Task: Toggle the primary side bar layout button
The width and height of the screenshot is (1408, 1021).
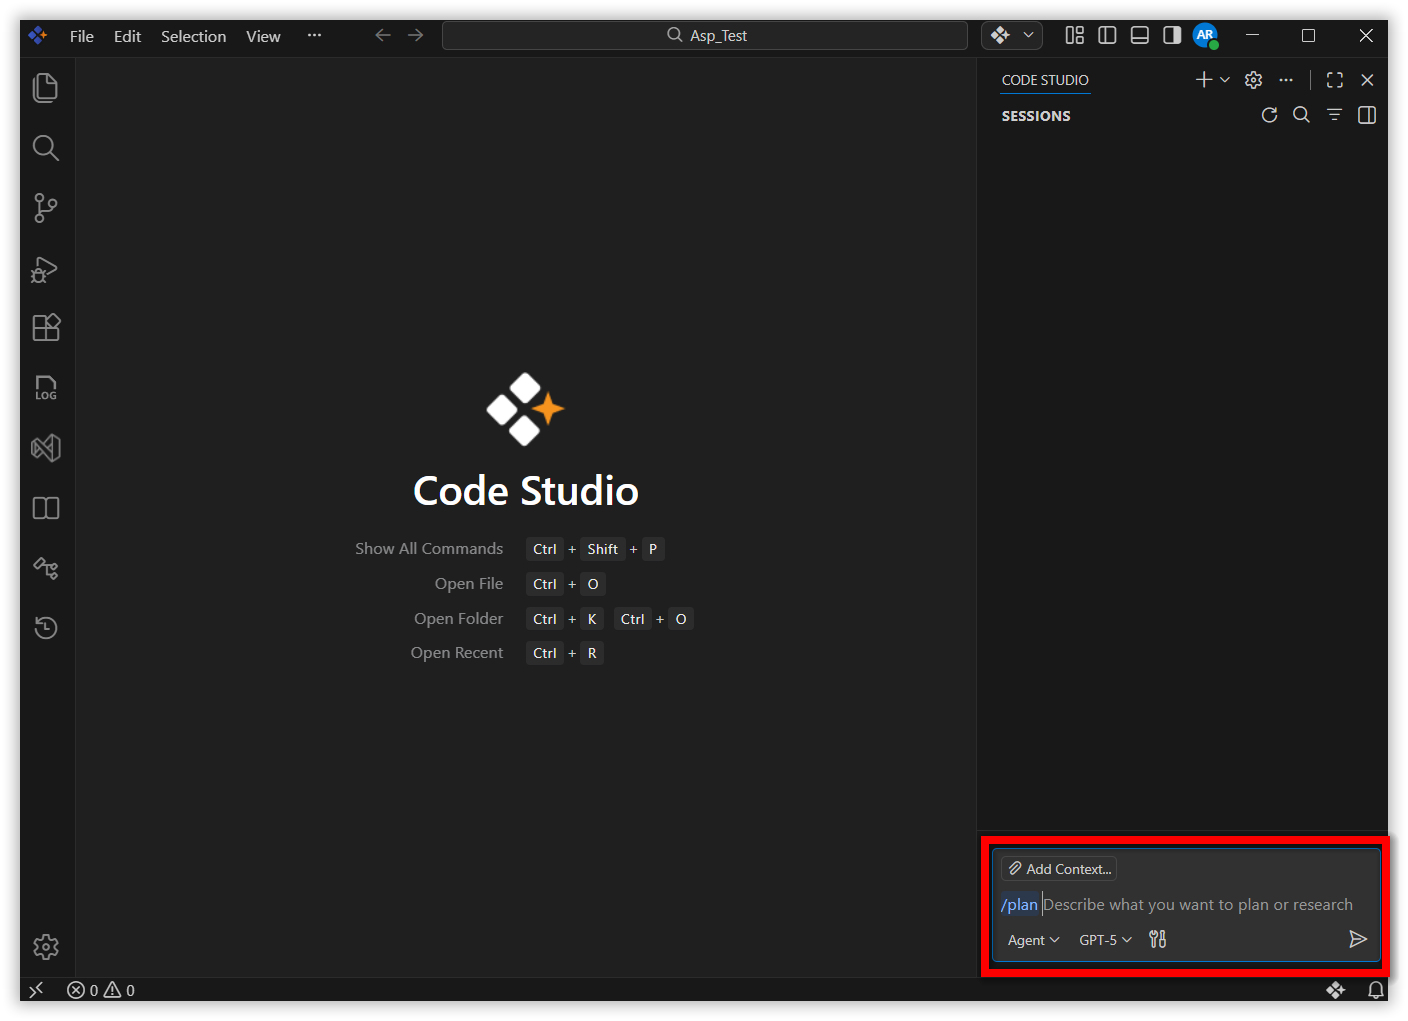Action: [x=1107, y=35]
